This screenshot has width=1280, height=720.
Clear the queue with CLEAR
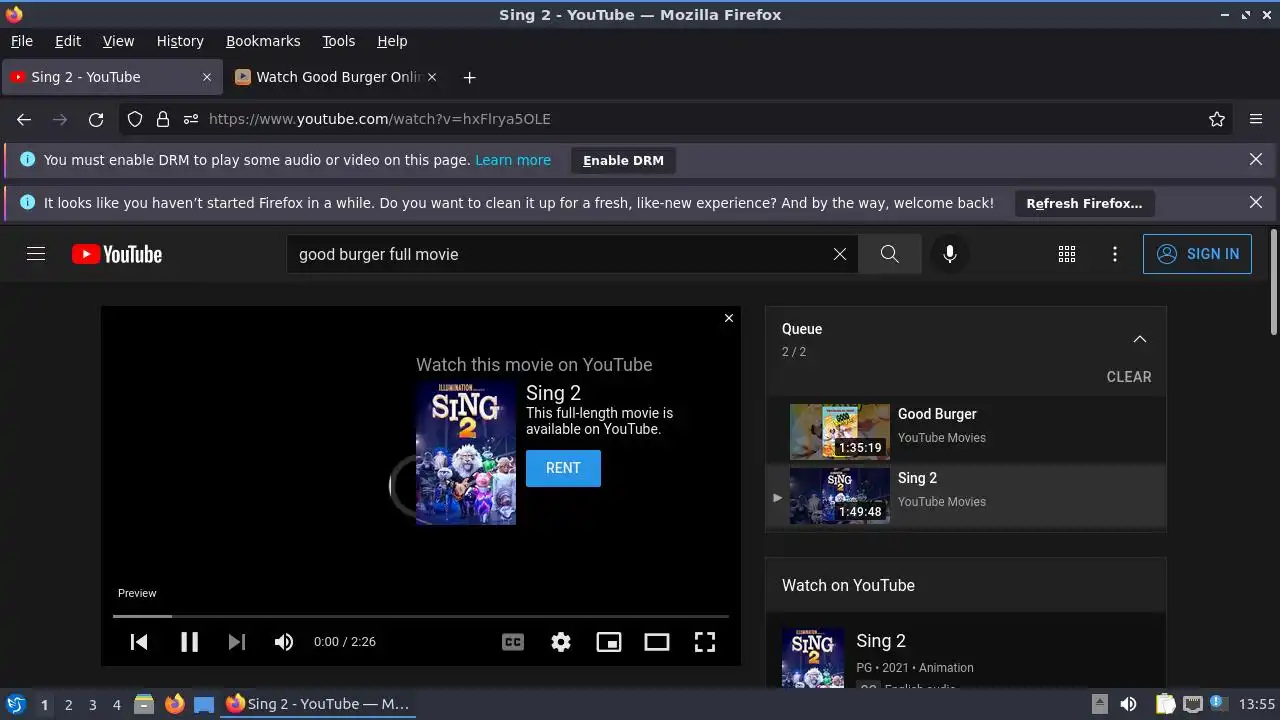[x=1129, y=377]
